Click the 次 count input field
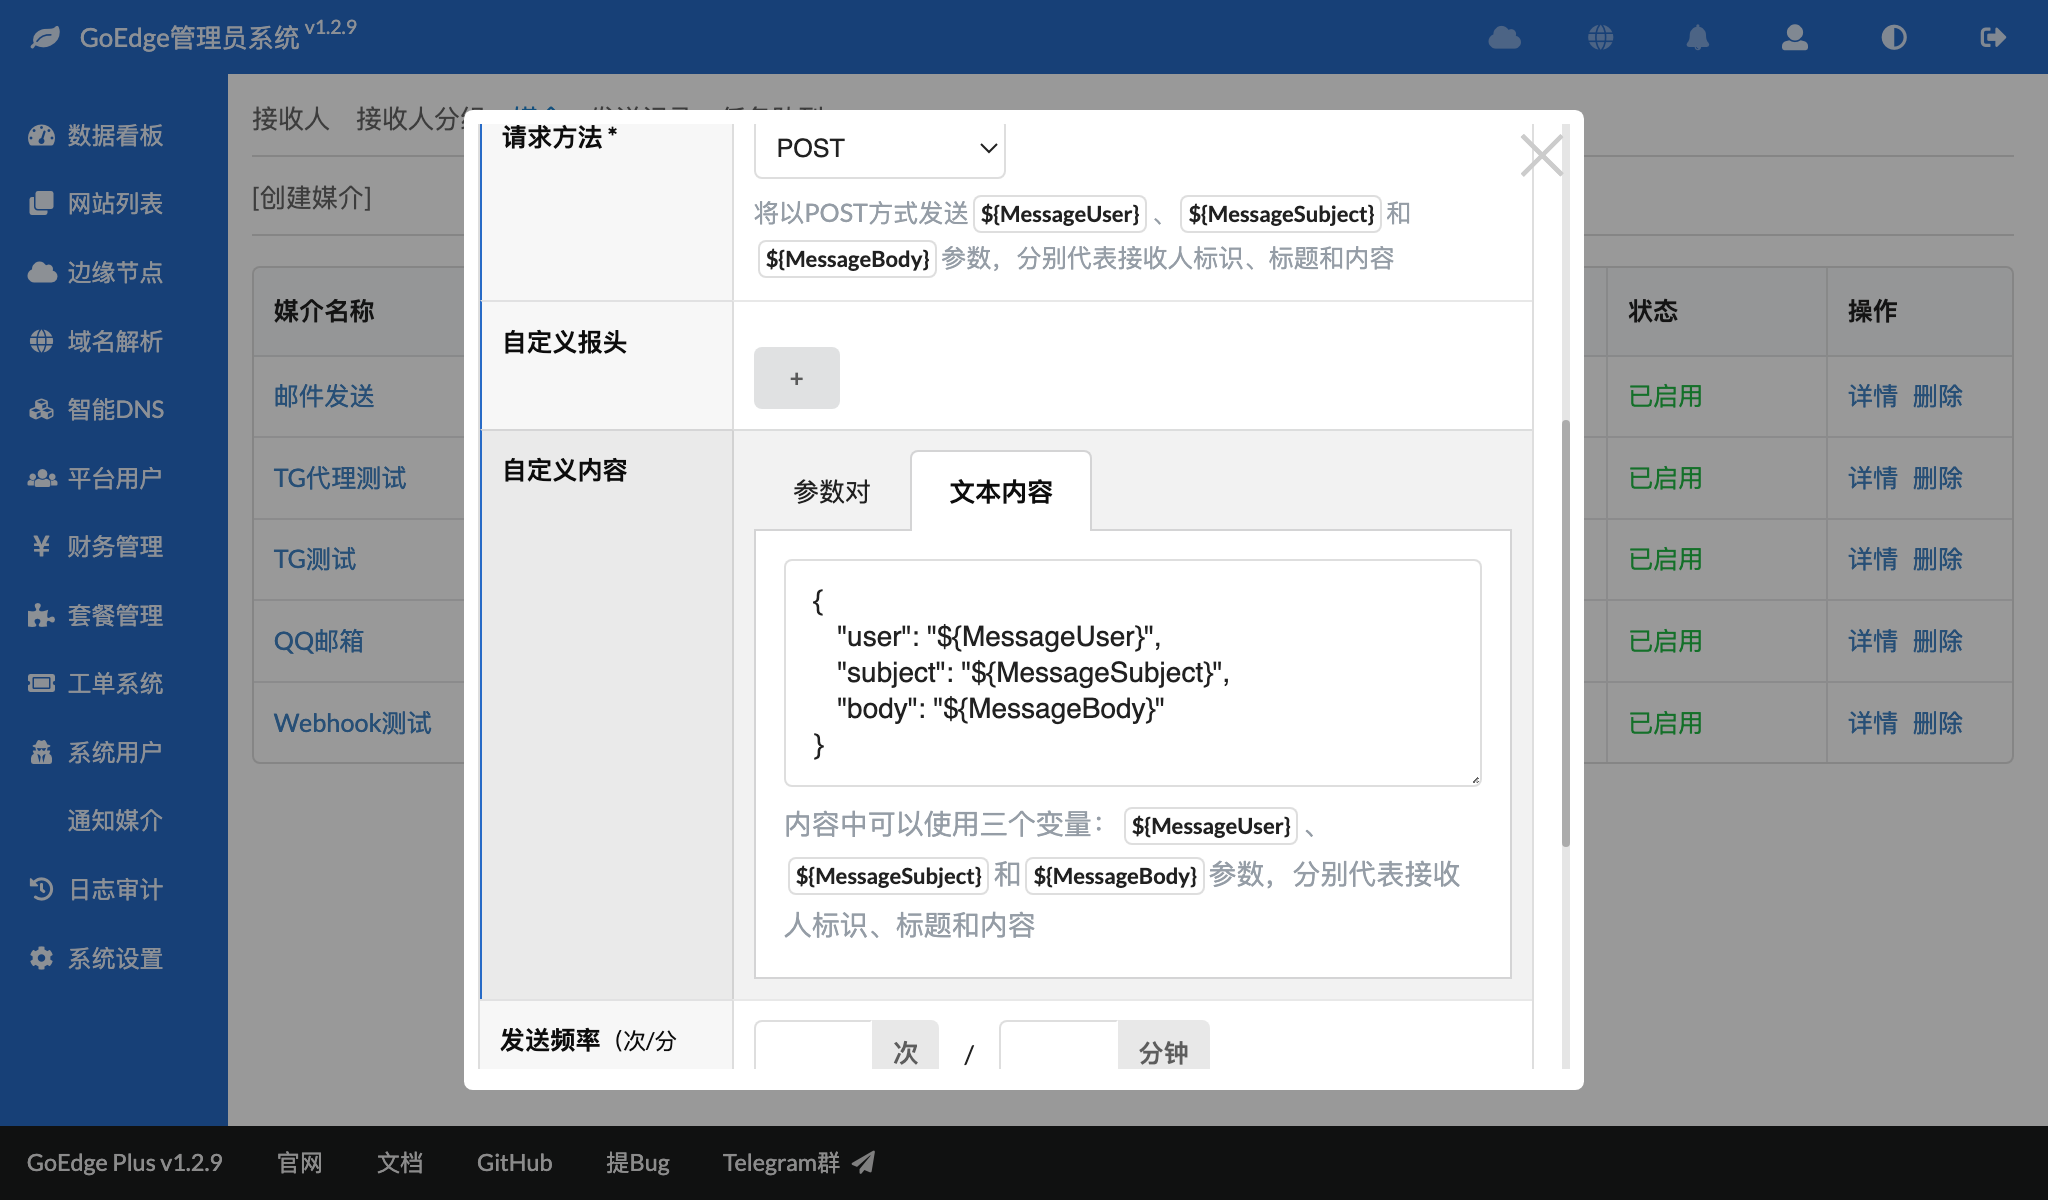This screenshot has height=1200, width=2048. 813,1047
